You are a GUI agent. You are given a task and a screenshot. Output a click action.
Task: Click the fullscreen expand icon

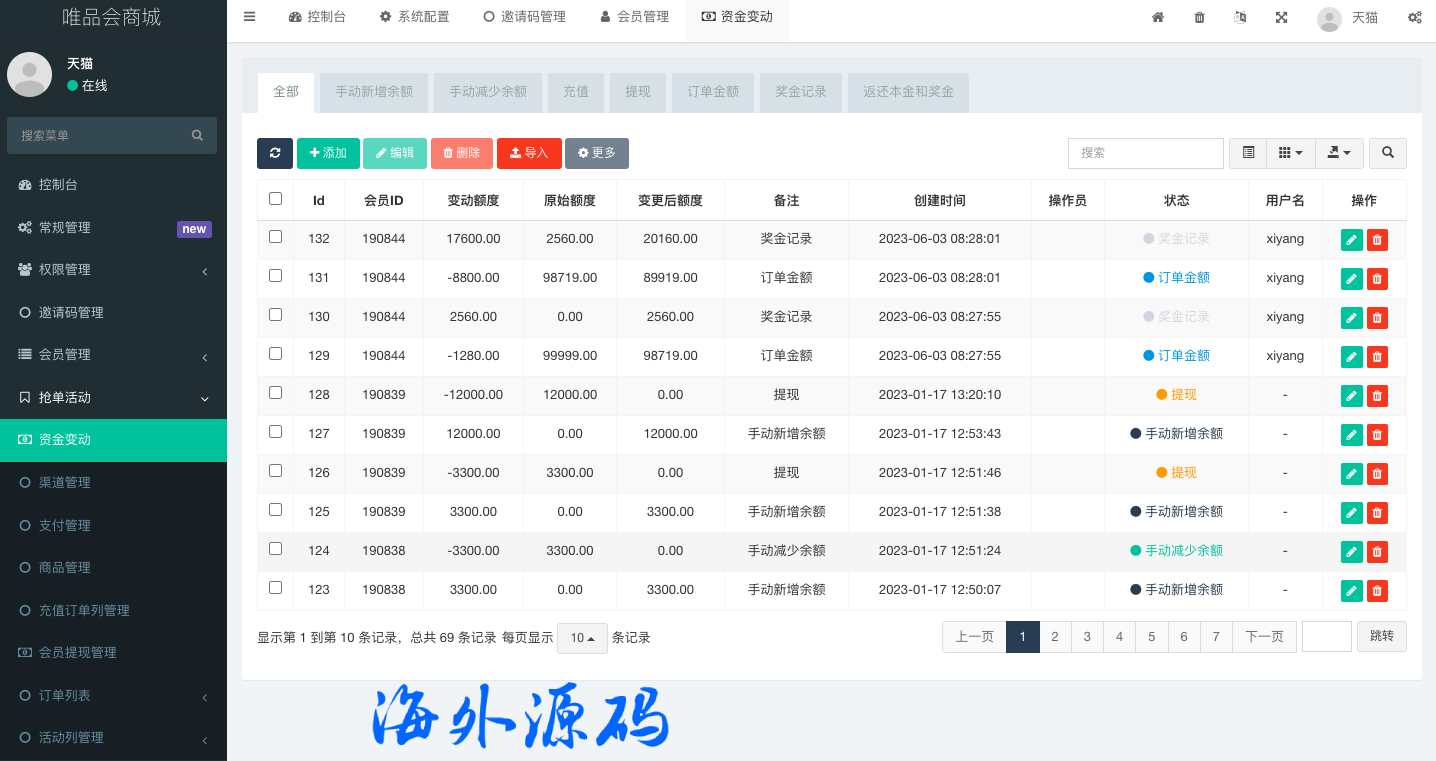click(1281, 17)
